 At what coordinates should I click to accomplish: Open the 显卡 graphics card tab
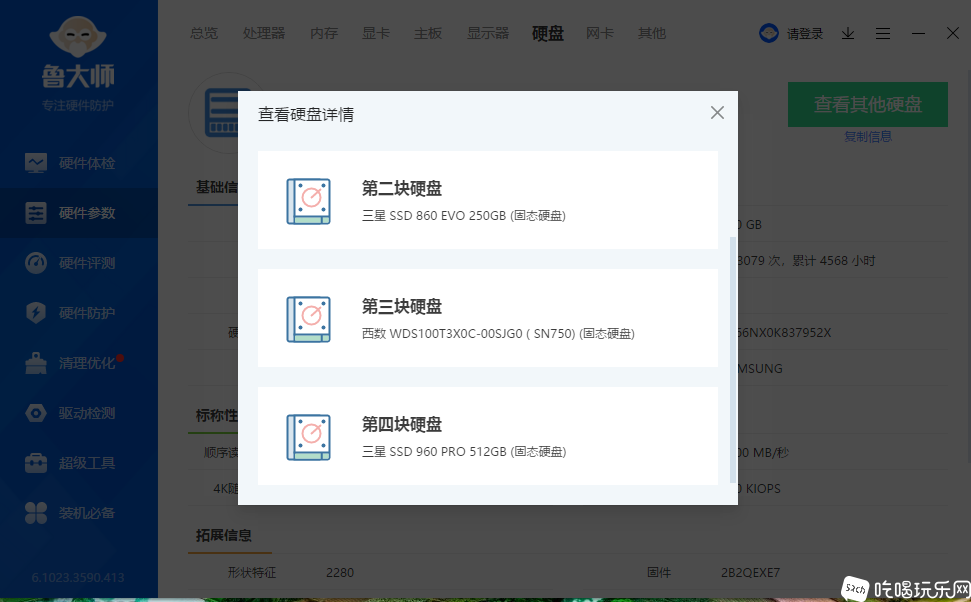[376, 33]
